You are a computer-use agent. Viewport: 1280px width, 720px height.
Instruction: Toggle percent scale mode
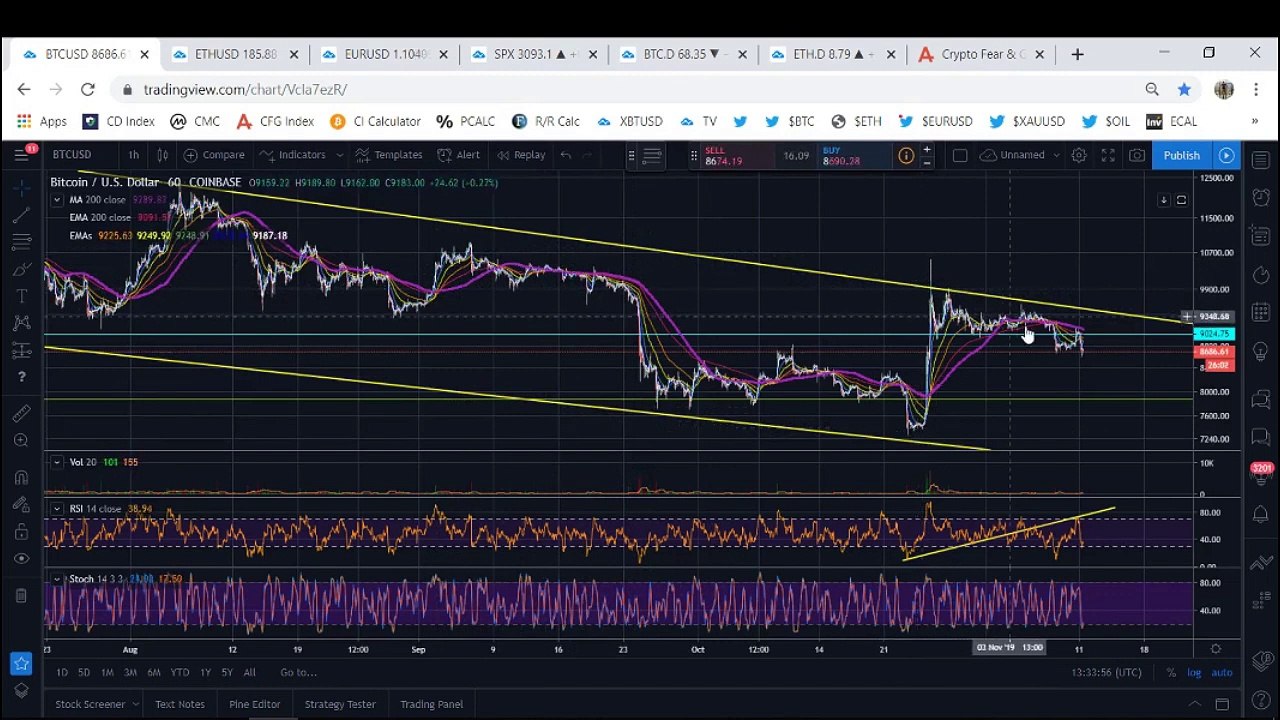tap(1171, 672)
